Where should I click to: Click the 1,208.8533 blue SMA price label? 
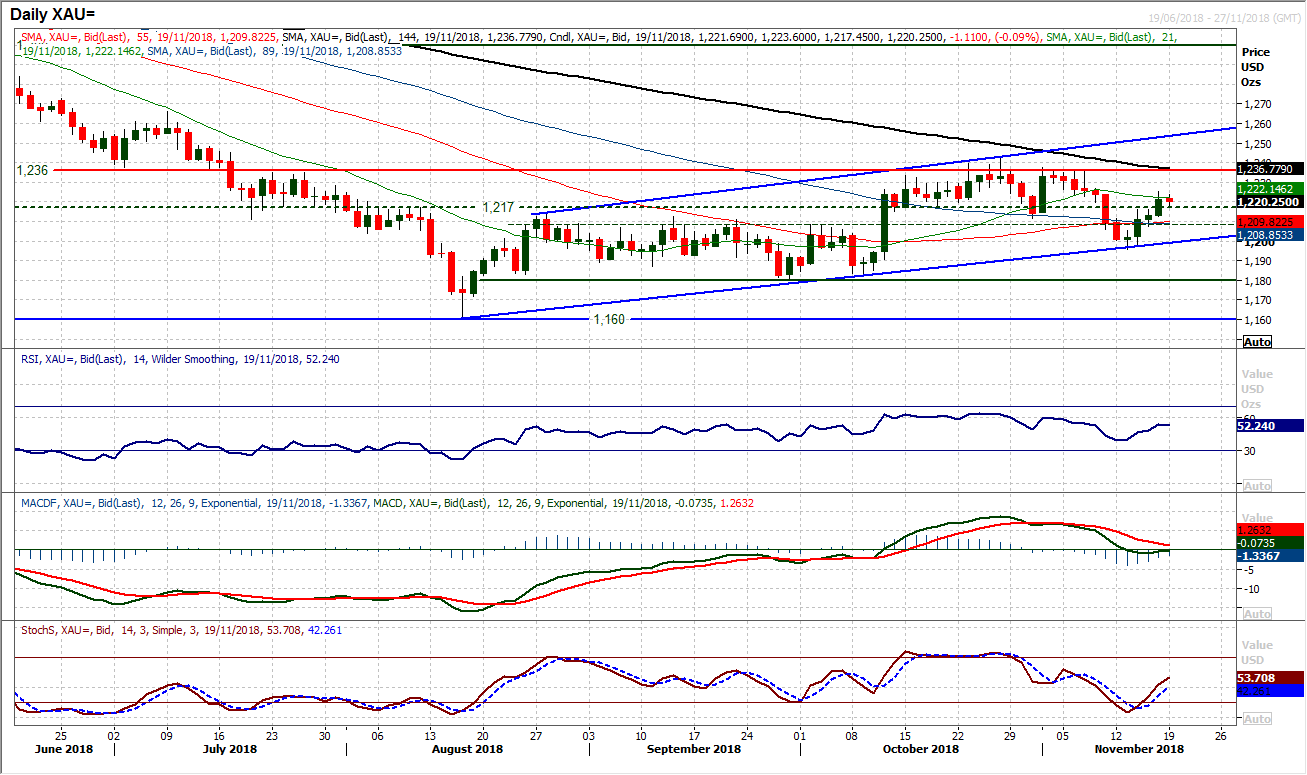pos(1269,234)
